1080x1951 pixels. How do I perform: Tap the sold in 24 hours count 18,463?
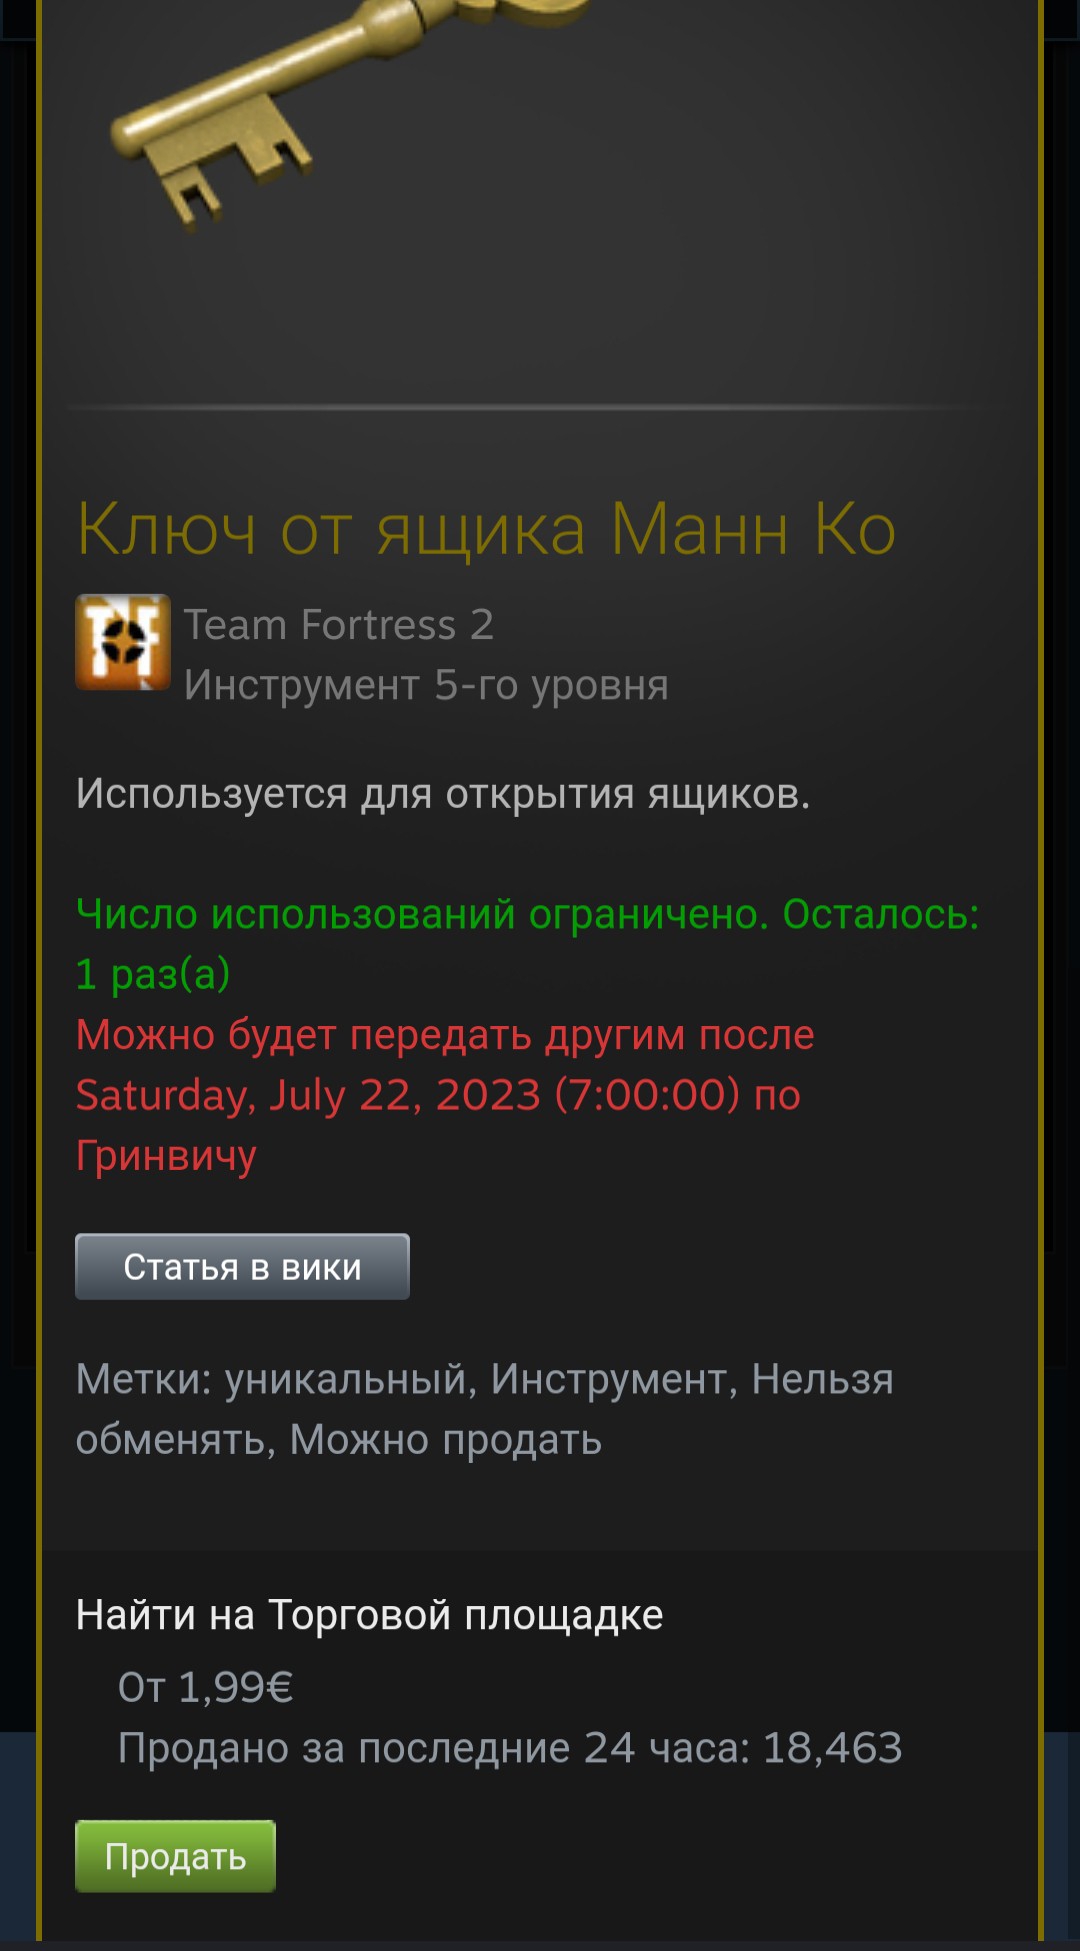[832, 1748]
